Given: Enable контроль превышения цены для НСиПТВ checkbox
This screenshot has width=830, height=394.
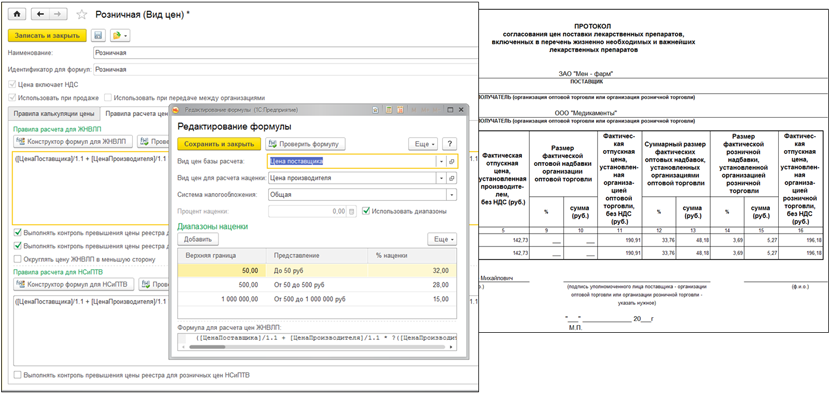Looking at the screenshot, I should coord(18,375).
